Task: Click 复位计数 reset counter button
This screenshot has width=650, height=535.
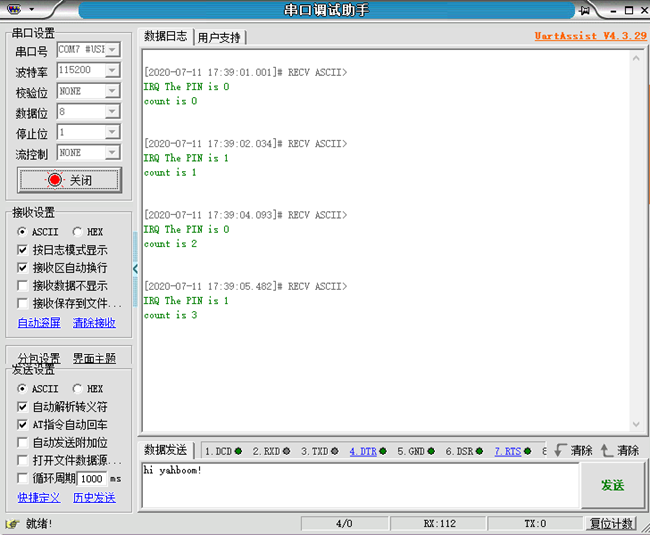Action: coord(611,524)
